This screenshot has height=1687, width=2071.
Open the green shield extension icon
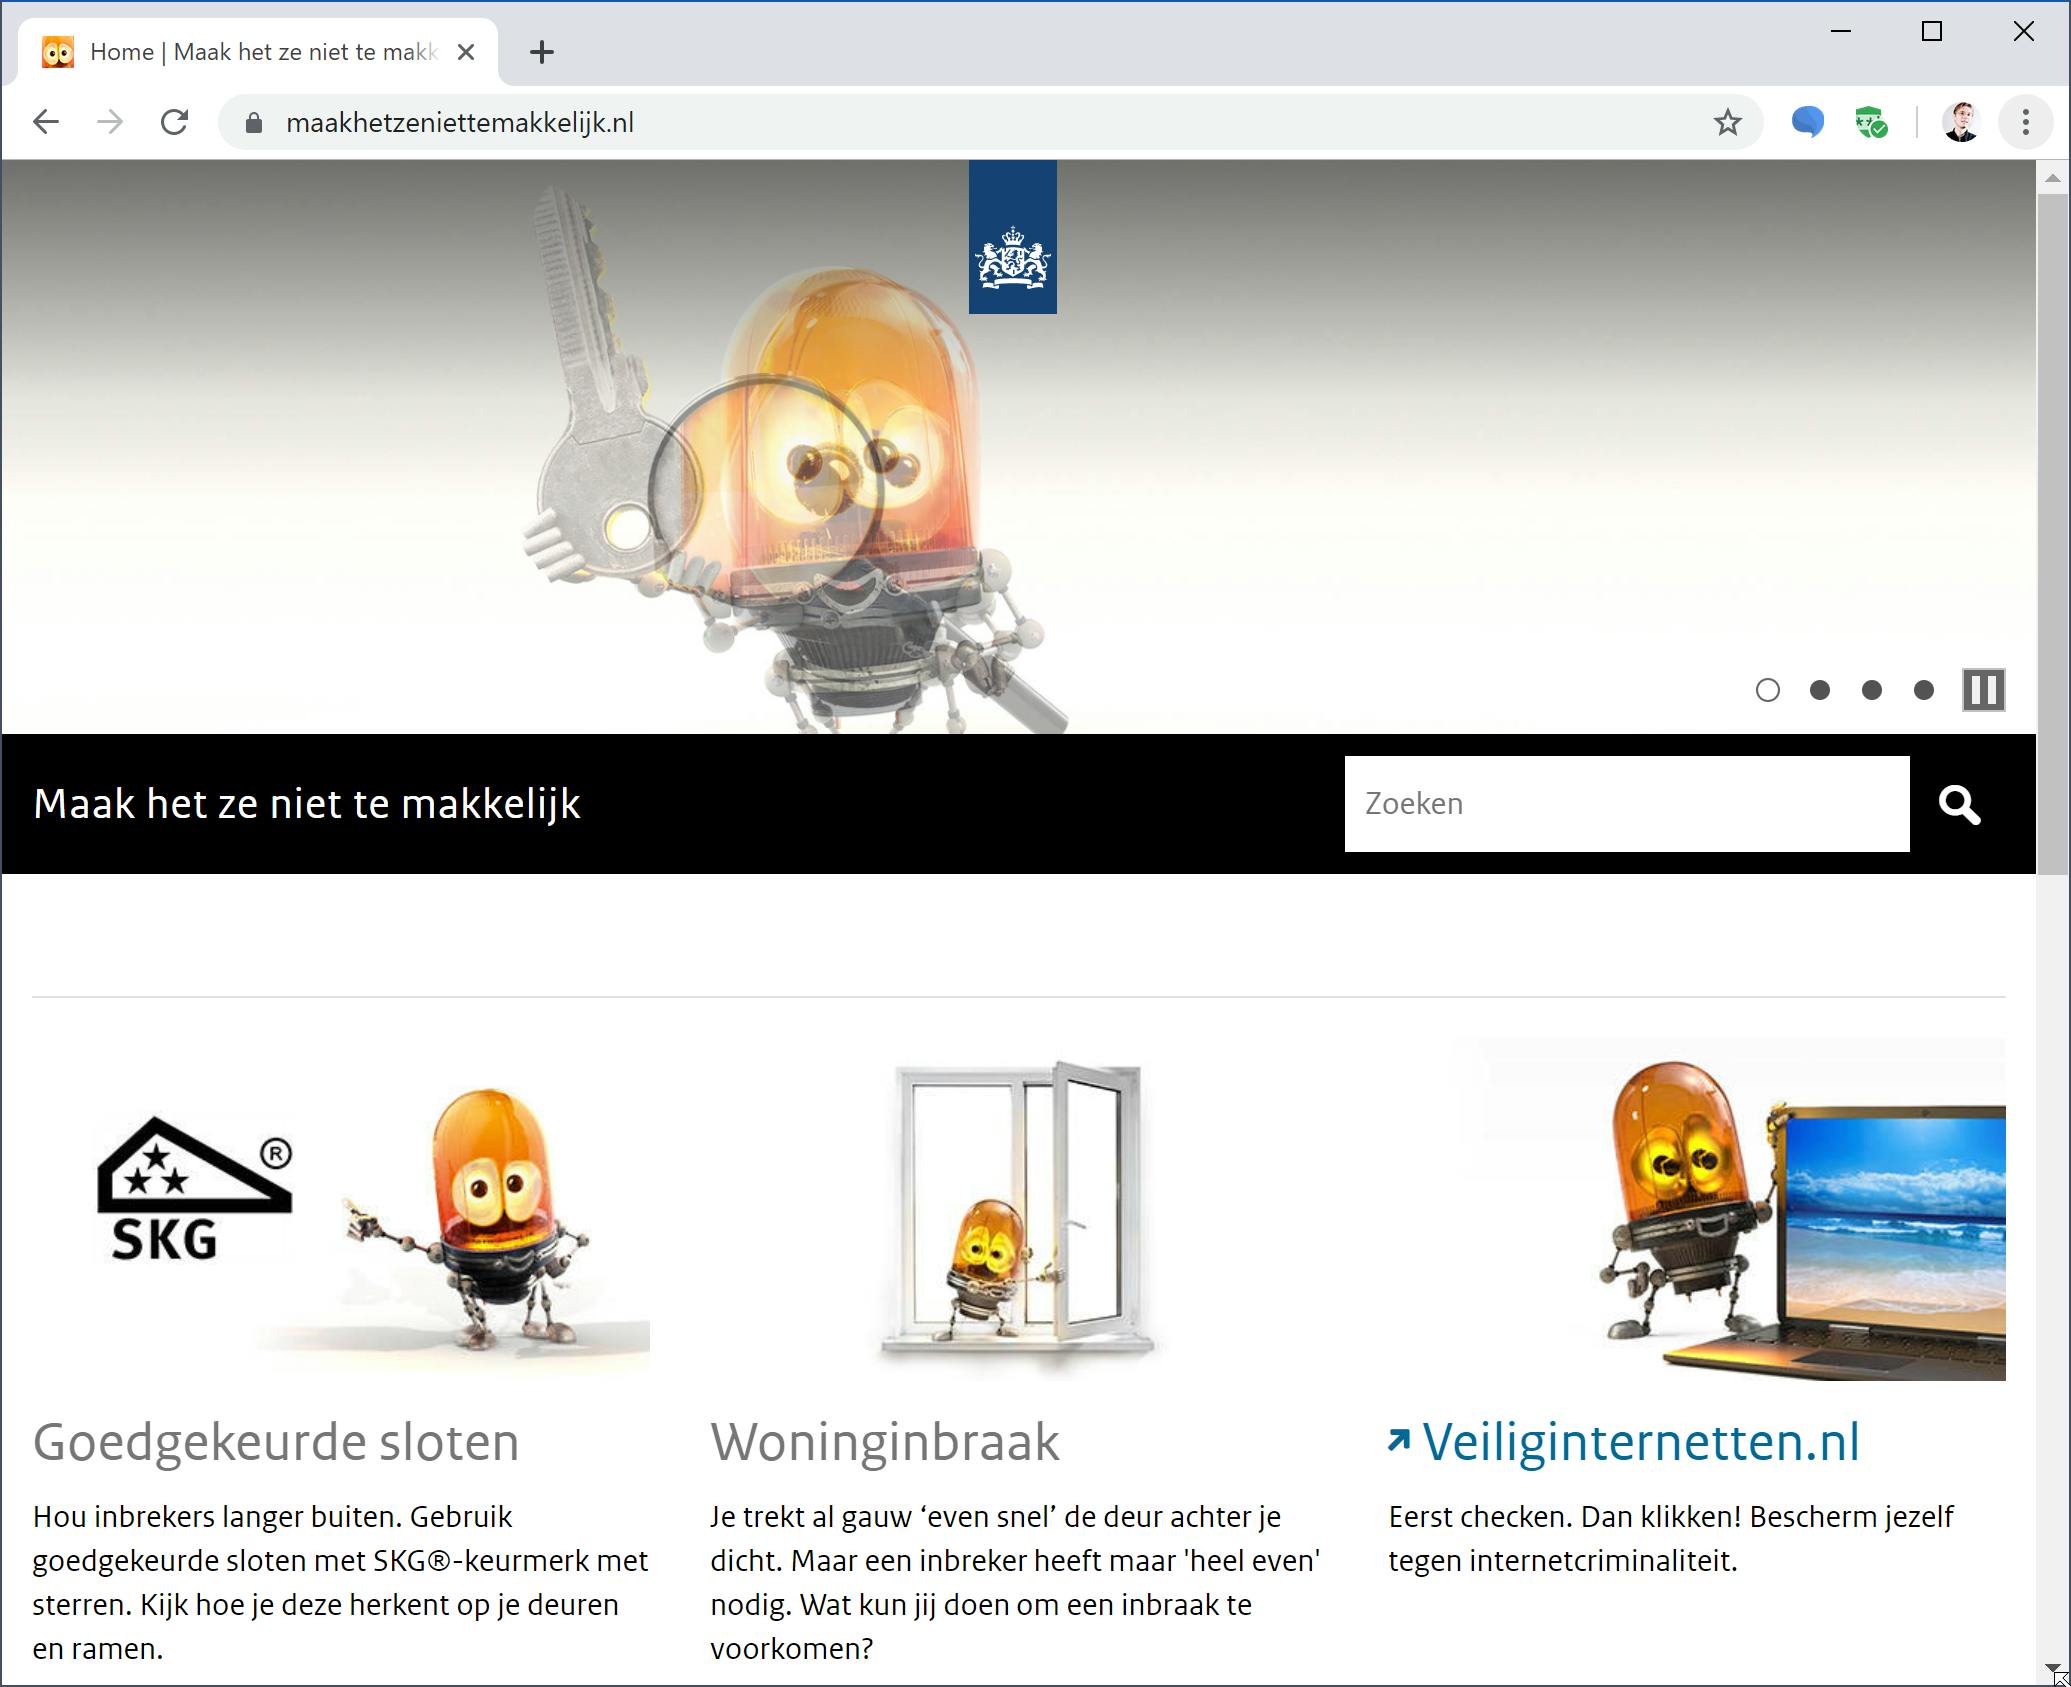coord(1870,123)
